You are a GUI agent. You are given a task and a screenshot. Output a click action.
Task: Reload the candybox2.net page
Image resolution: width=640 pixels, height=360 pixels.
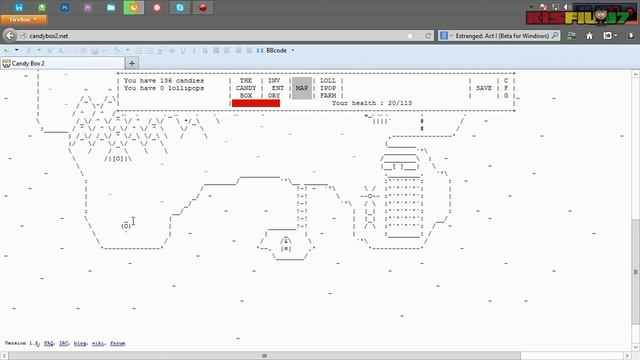[x=428, y=36]
